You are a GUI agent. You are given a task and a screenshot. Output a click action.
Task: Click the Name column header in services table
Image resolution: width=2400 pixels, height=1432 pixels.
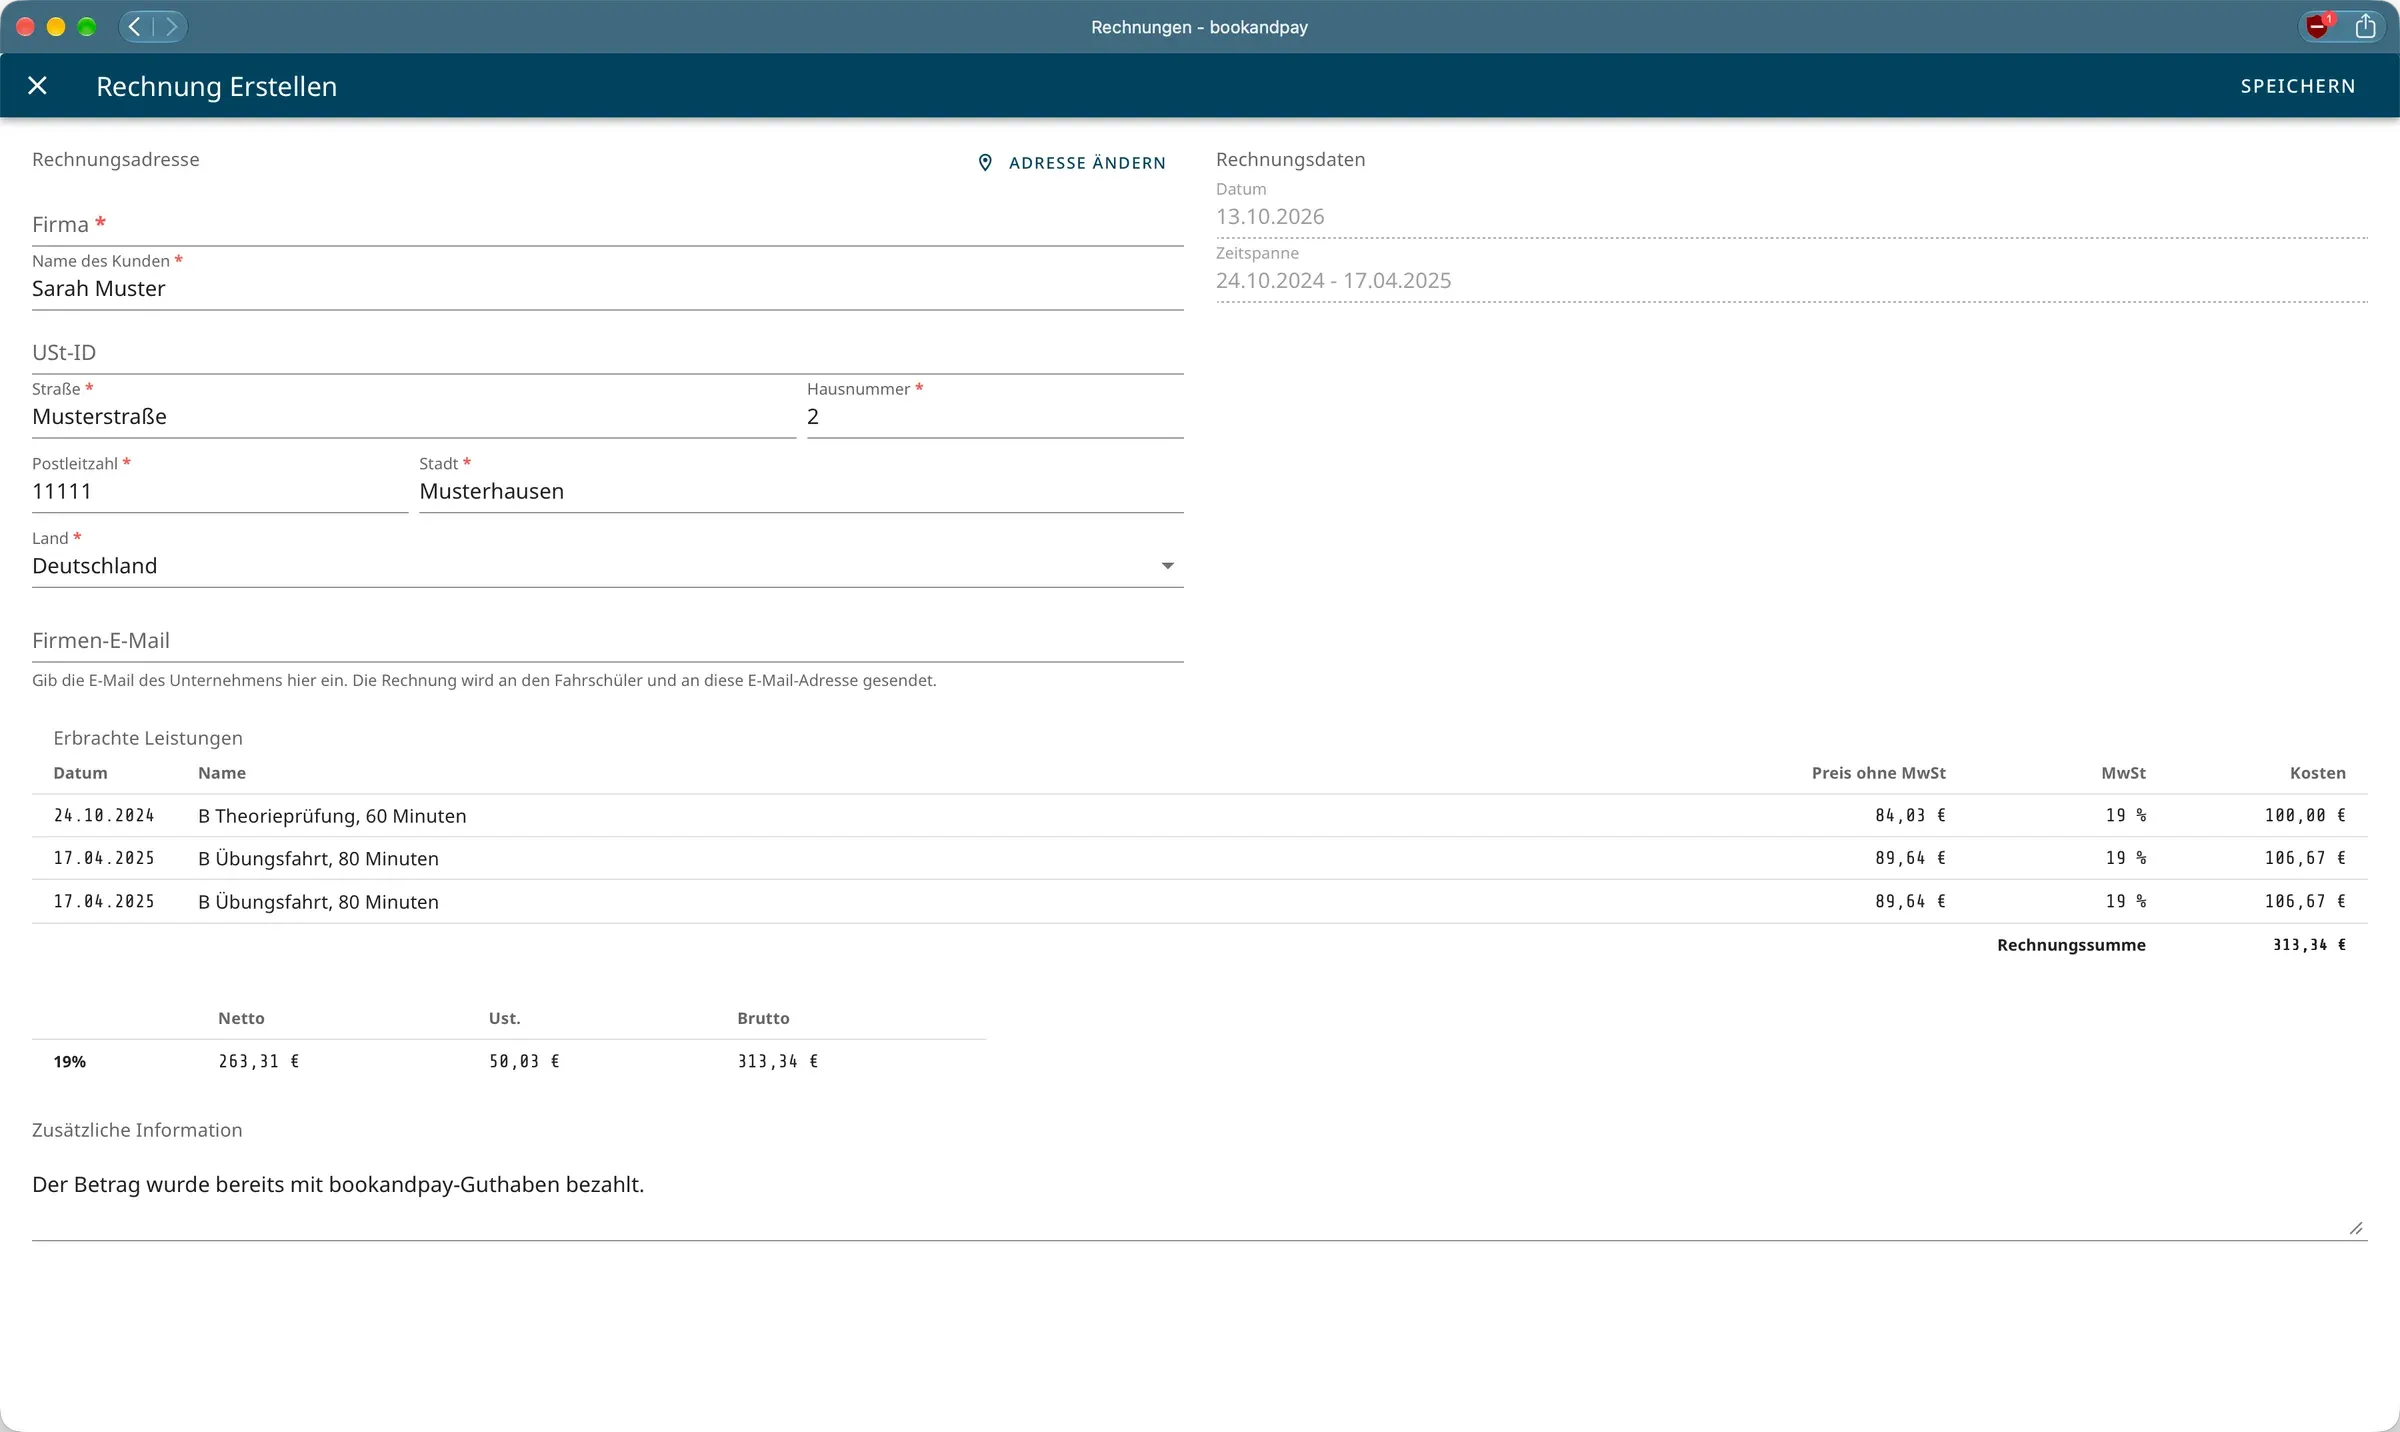[222, 773]
